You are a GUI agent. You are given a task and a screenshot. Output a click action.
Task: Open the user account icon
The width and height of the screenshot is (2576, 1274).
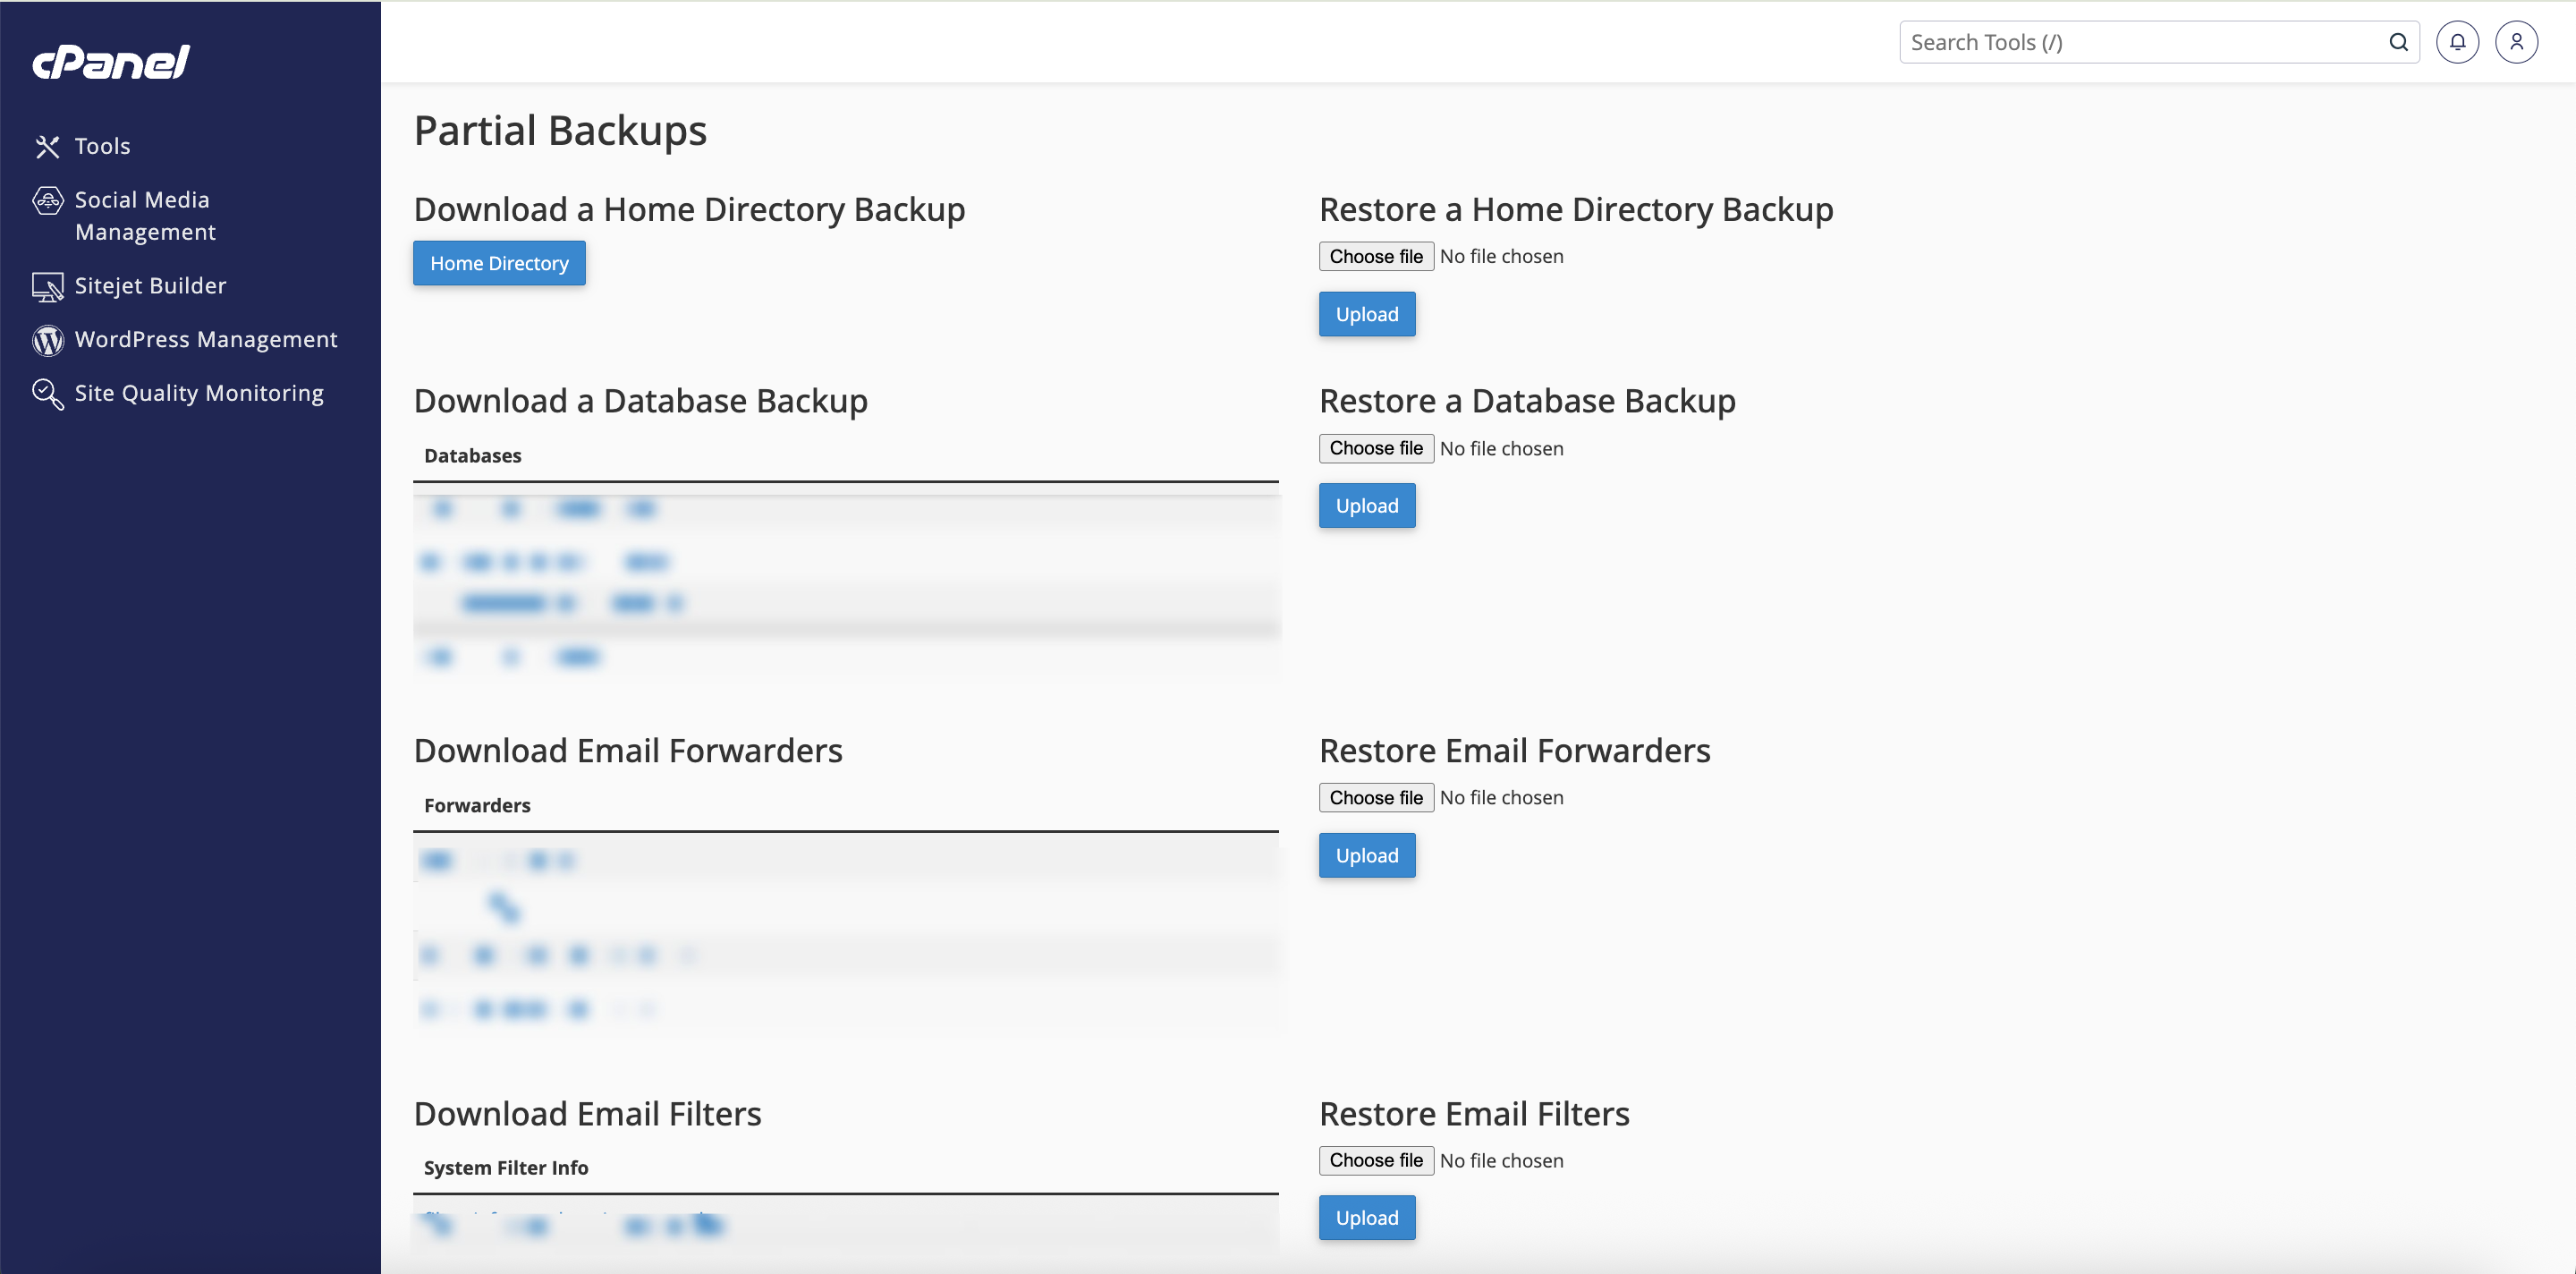[x=2516, y=42]
